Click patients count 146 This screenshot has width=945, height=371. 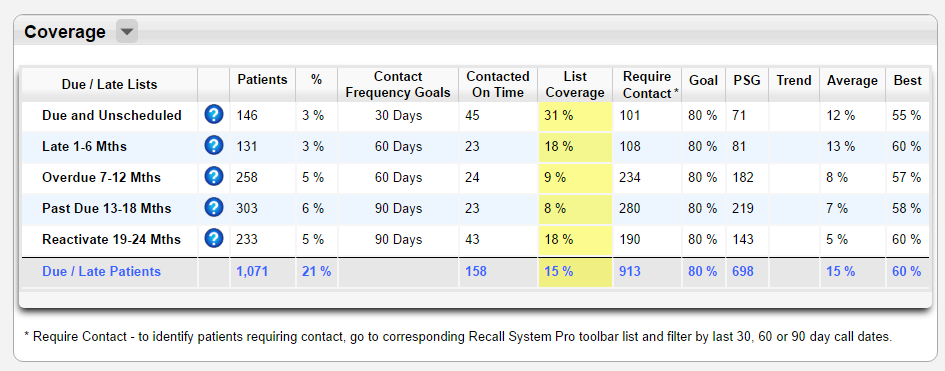click(x=247, y=115)
